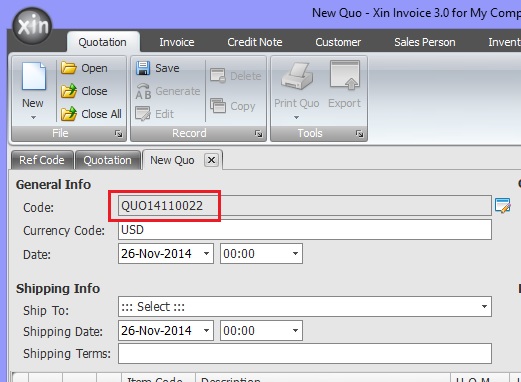521x382 pixels.
Task: Click Close All in File group
Action: pos(91,114)
